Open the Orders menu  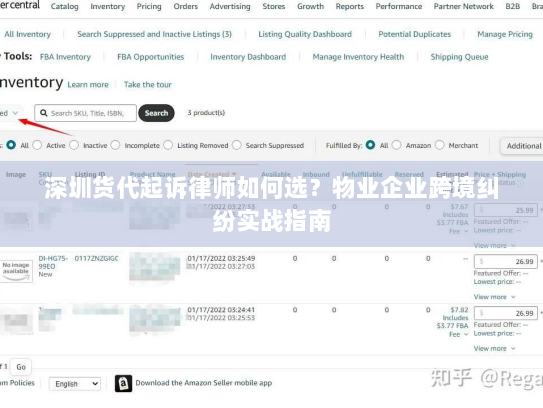coord(186,7)
